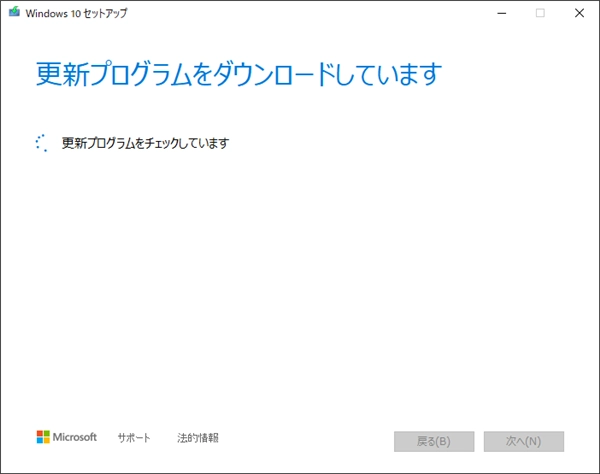Screen dimensions: 600x474
Task: Click the Microsoft logo in the footer
Action: (67, 437)
